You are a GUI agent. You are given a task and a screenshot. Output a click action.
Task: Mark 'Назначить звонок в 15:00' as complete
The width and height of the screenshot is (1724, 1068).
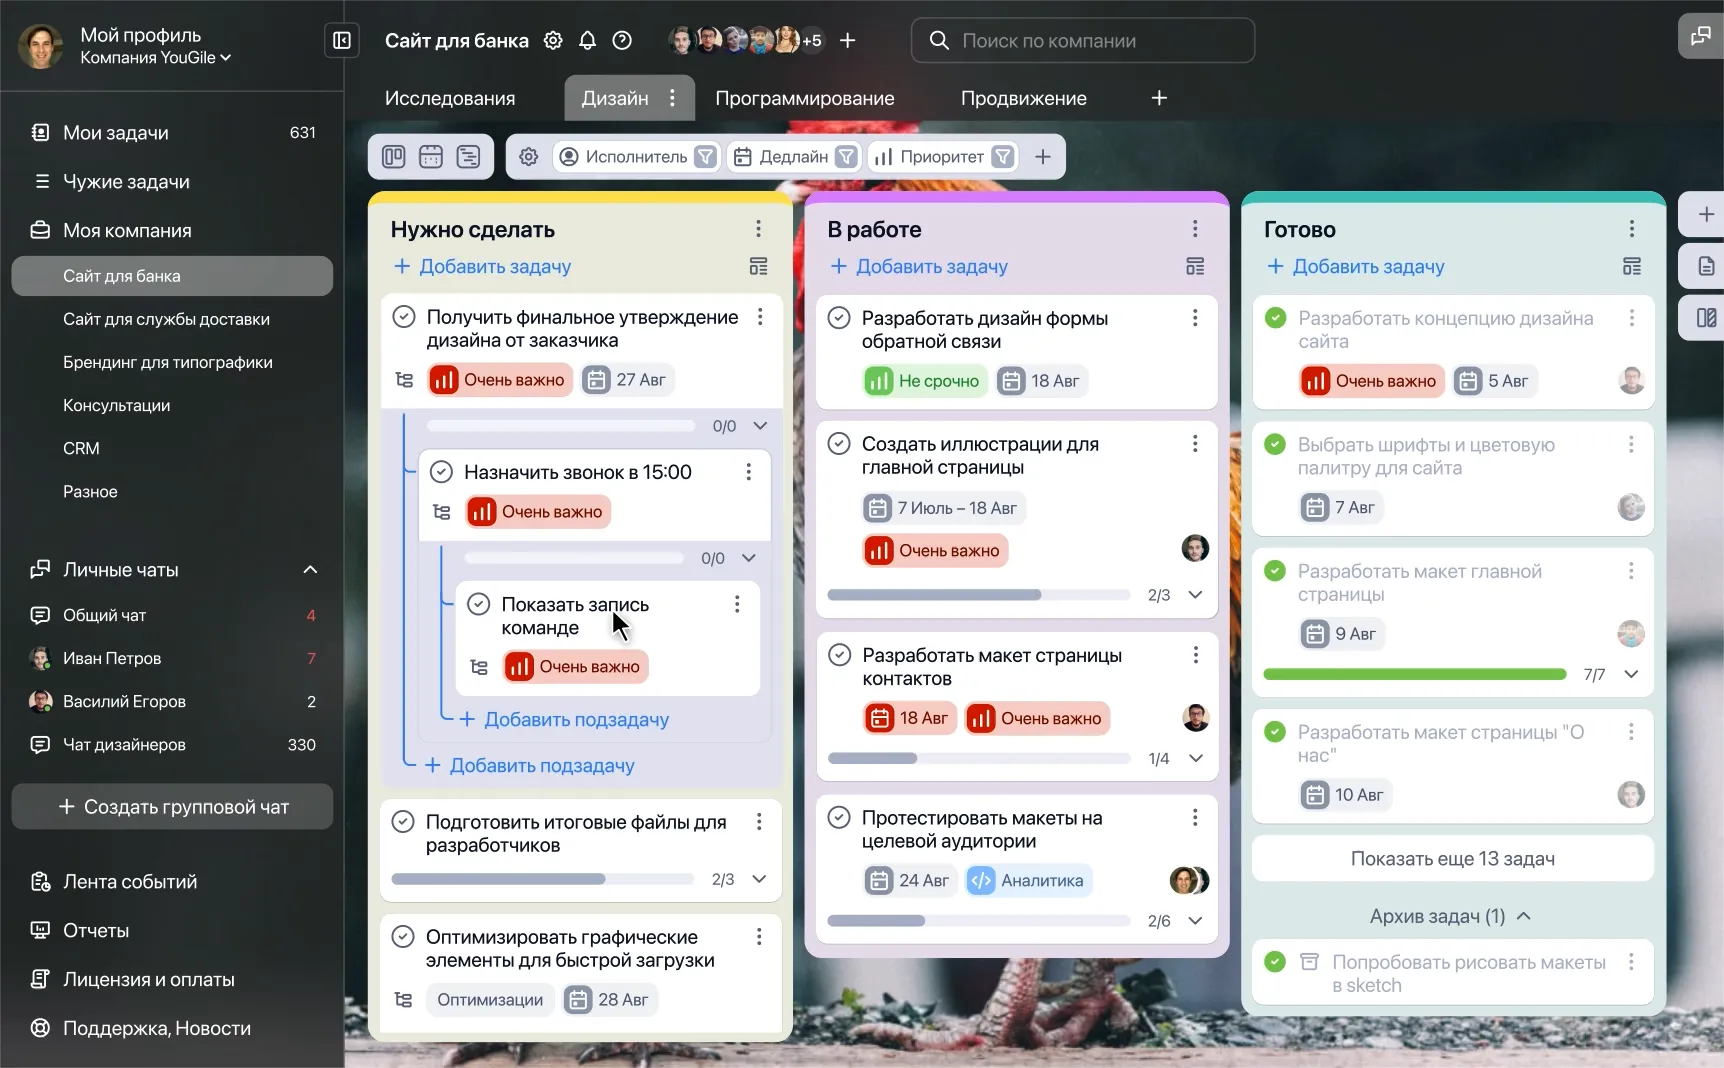(x=441, y=472)
